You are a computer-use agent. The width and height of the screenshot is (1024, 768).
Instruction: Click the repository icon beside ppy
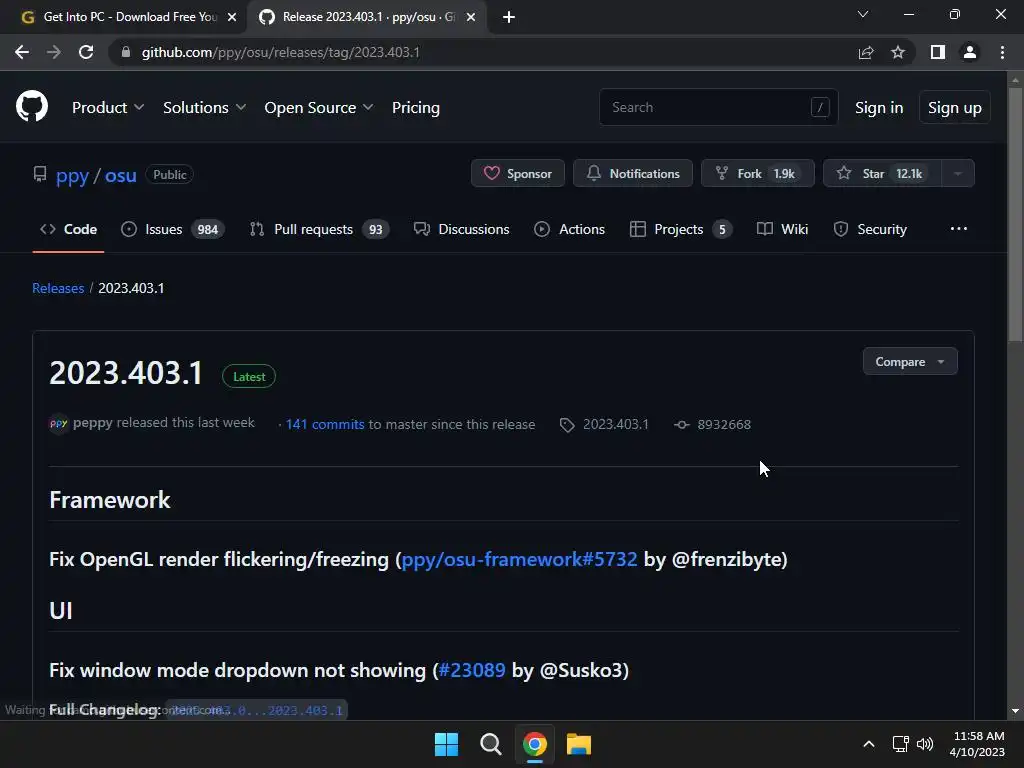click(40, 174)
